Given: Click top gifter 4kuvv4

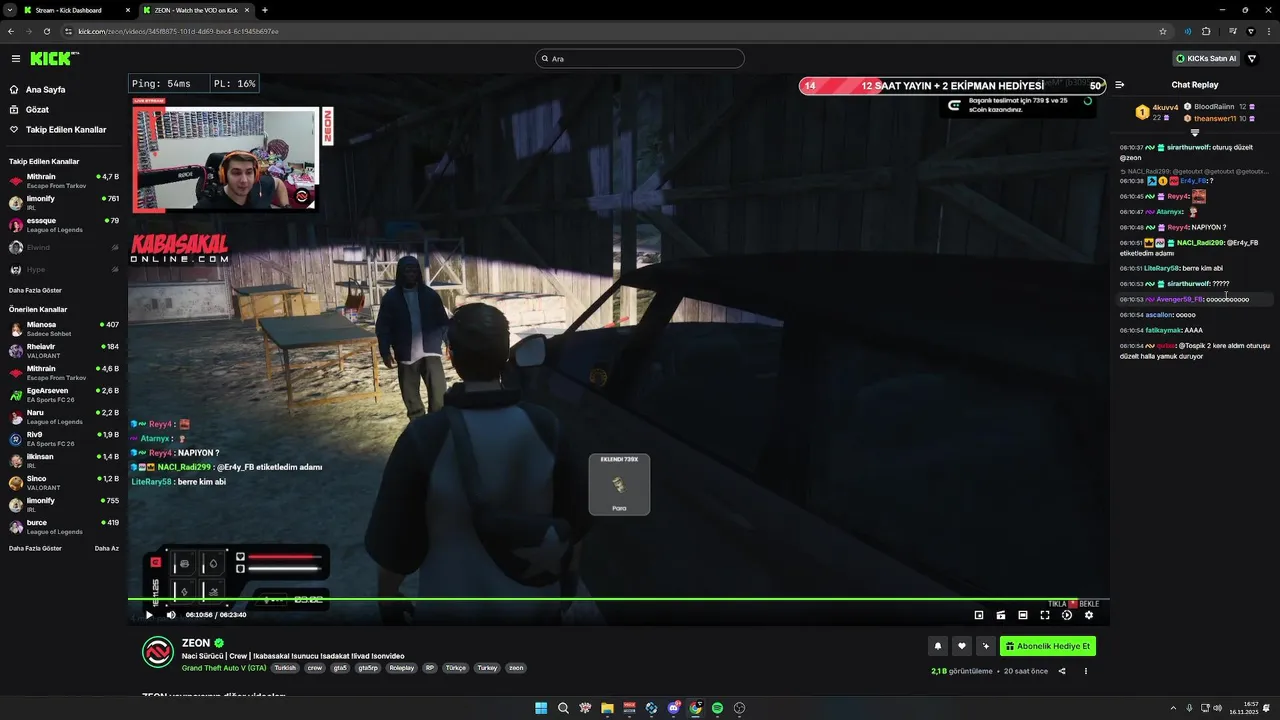Looking at the screenshot, I should click(1166, 107).
